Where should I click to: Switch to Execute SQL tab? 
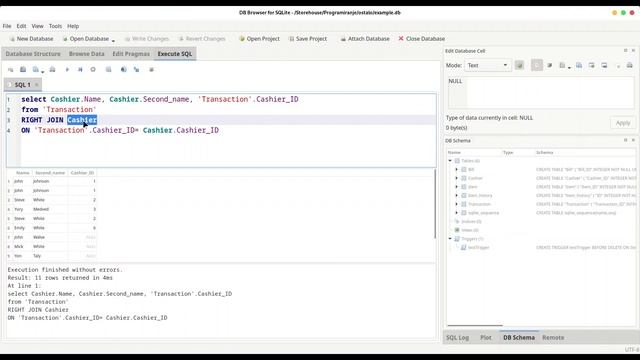pos(175,54)
